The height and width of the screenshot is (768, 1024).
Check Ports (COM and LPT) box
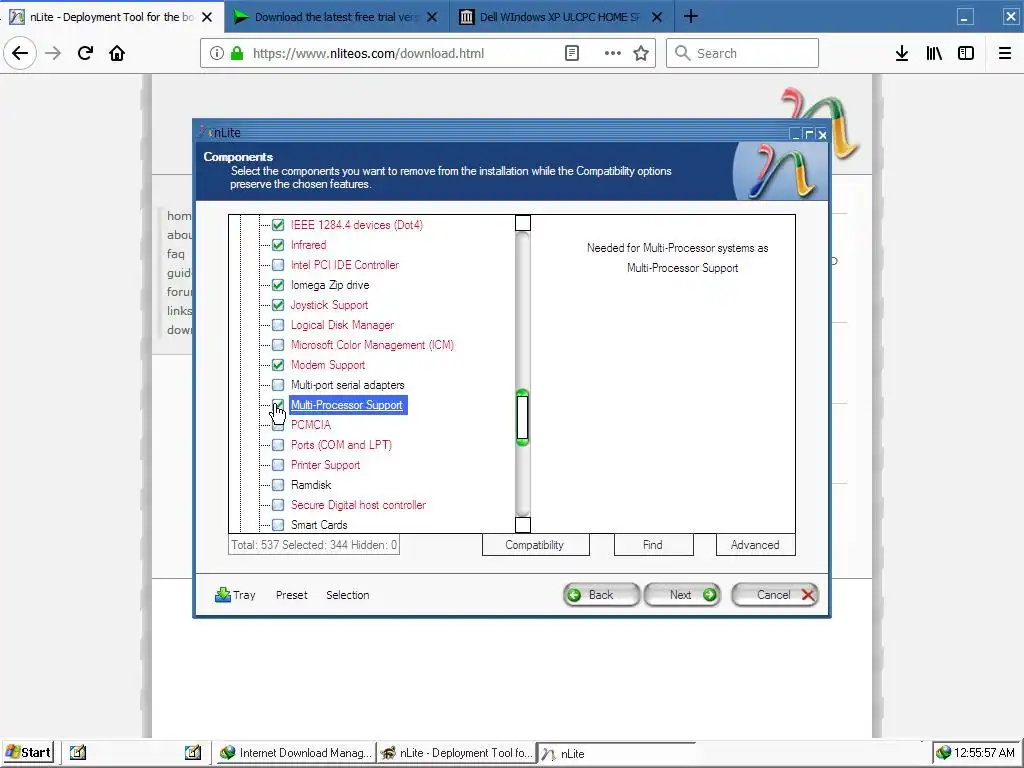coord(278,445)
